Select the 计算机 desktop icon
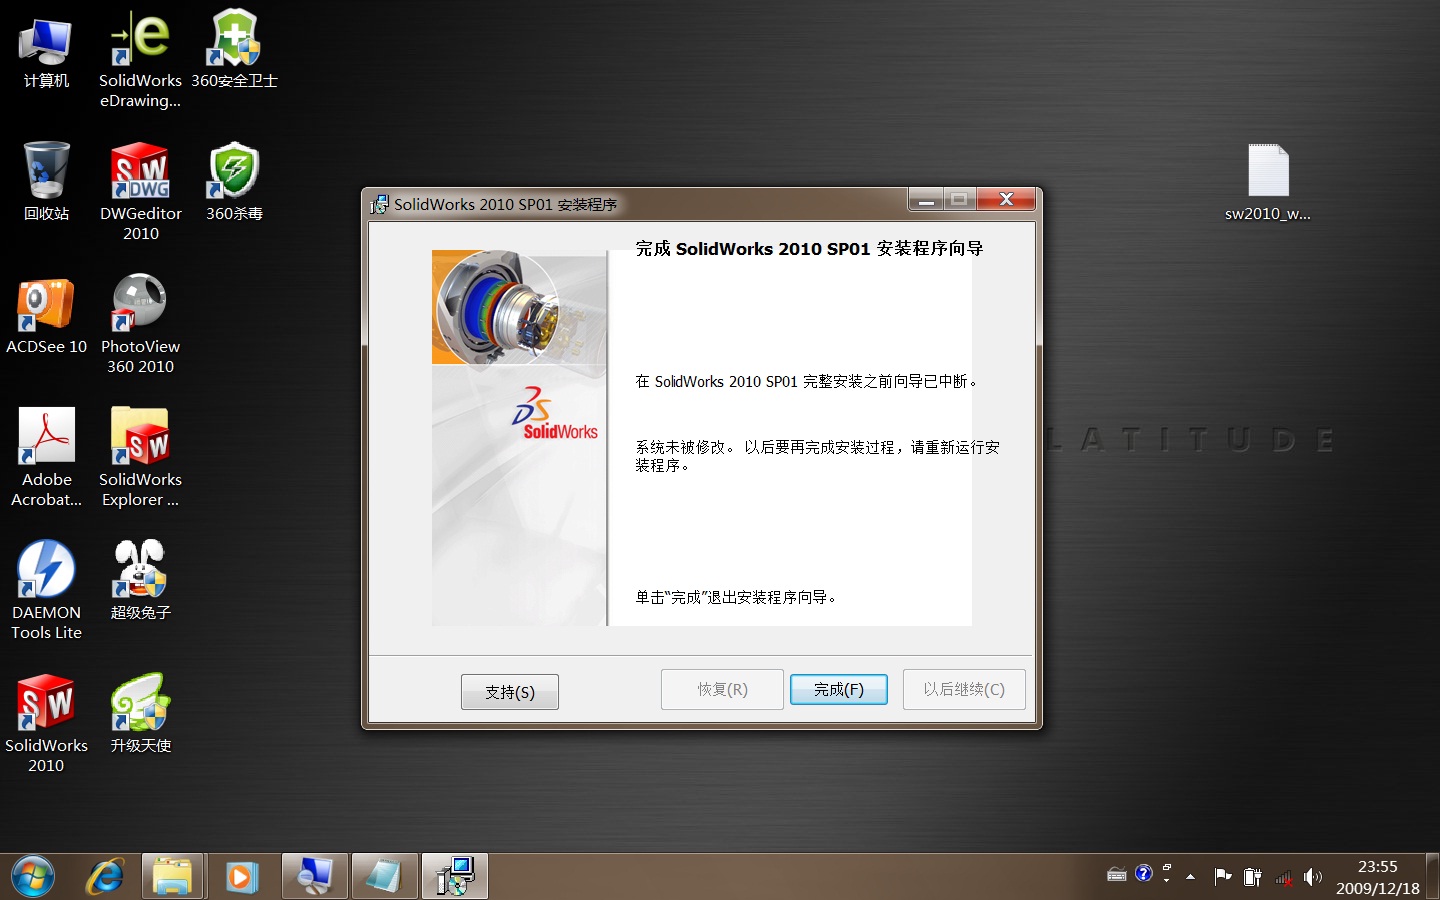1440x900 pixels. 46,53
